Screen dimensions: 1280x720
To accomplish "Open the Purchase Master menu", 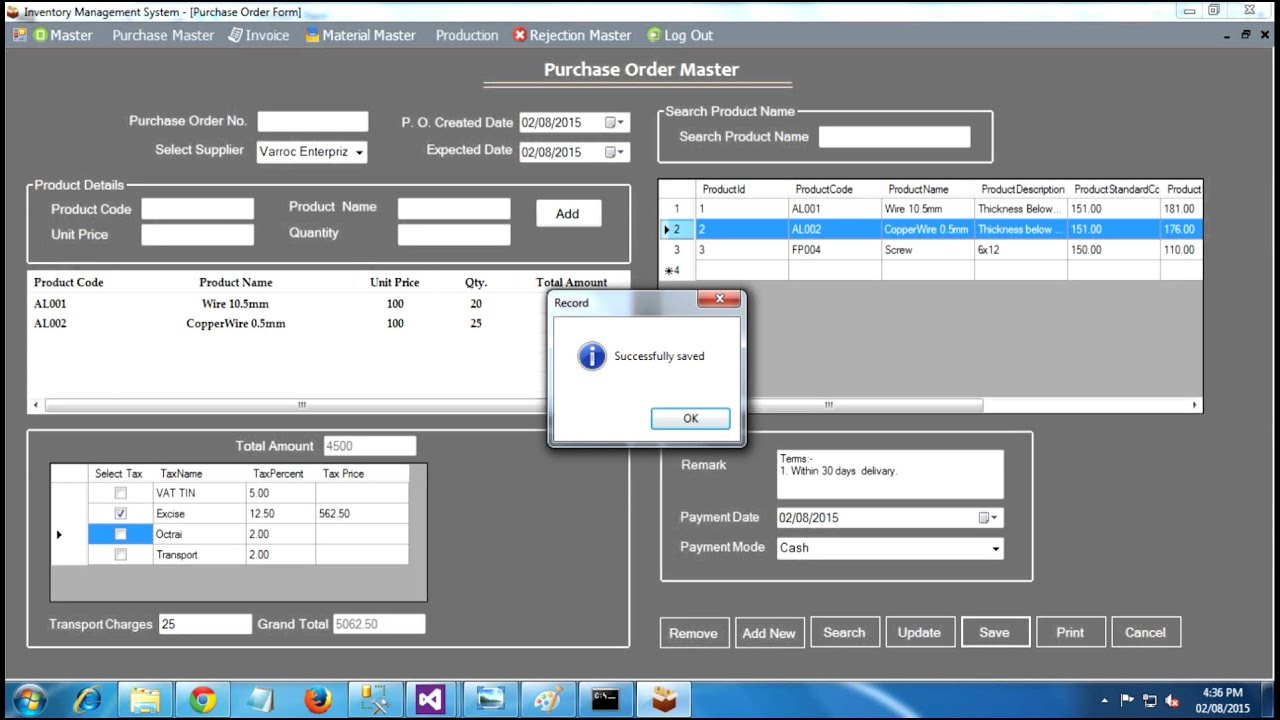I will coord(163,35).
